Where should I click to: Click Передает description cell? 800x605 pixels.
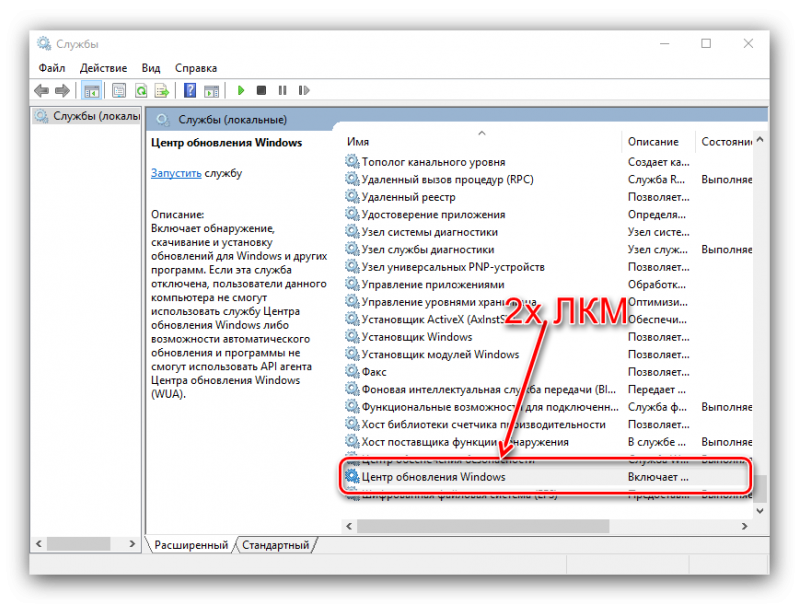tap(657, 390)
